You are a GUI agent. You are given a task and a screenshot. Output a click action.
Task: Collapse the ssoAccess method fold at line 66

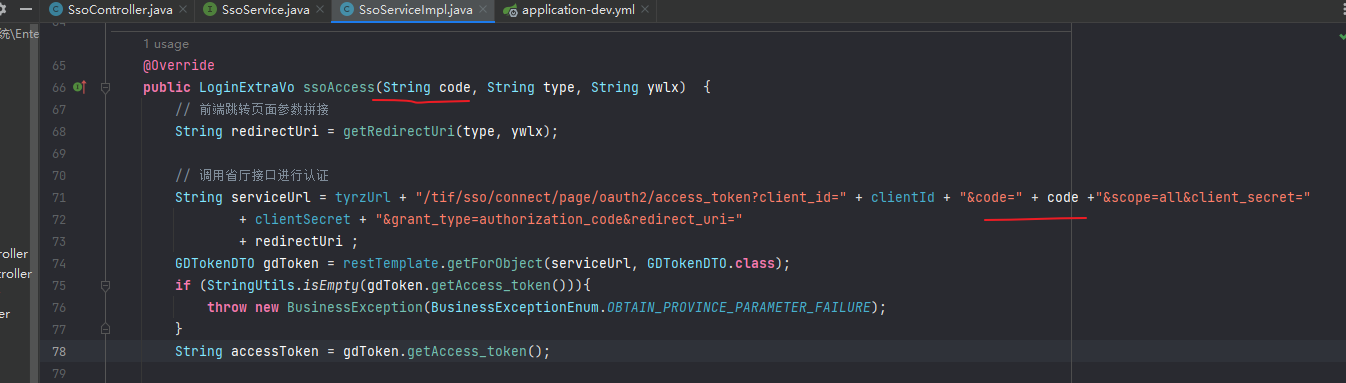pyautogui.click(x=105, y=87)
